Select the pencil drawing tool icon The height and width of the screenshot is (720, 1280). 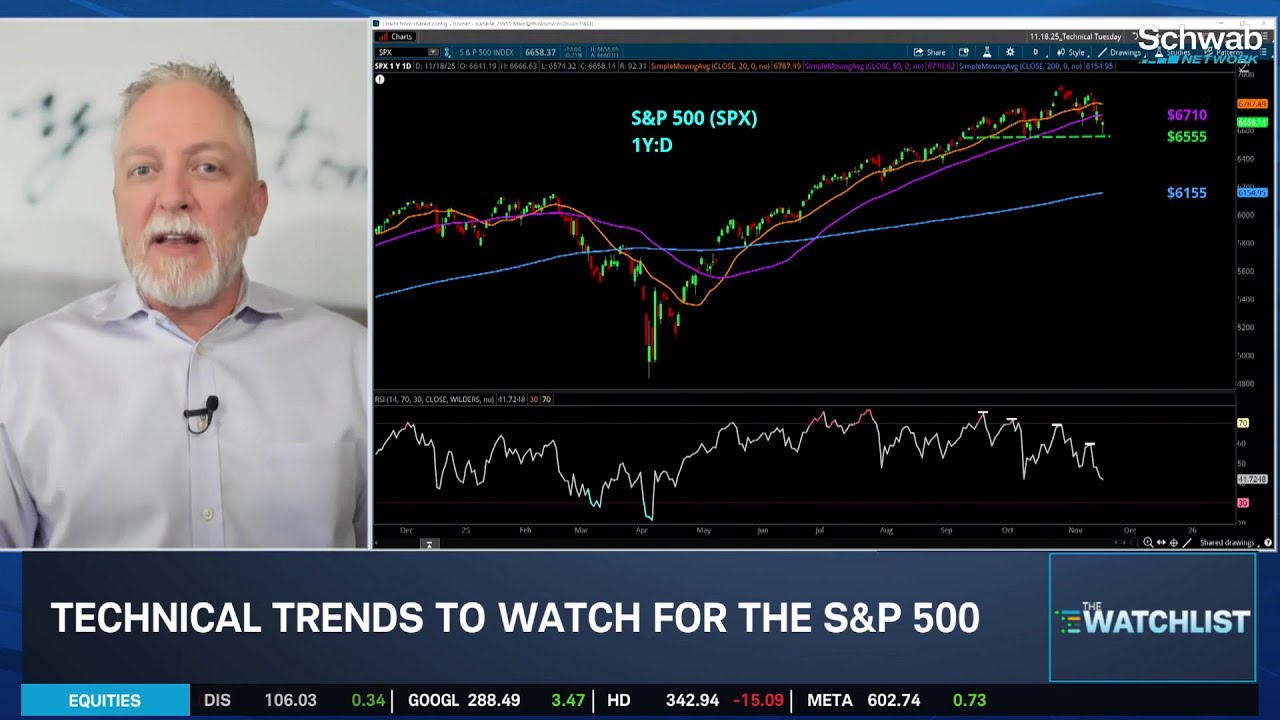click(1187, 542)
